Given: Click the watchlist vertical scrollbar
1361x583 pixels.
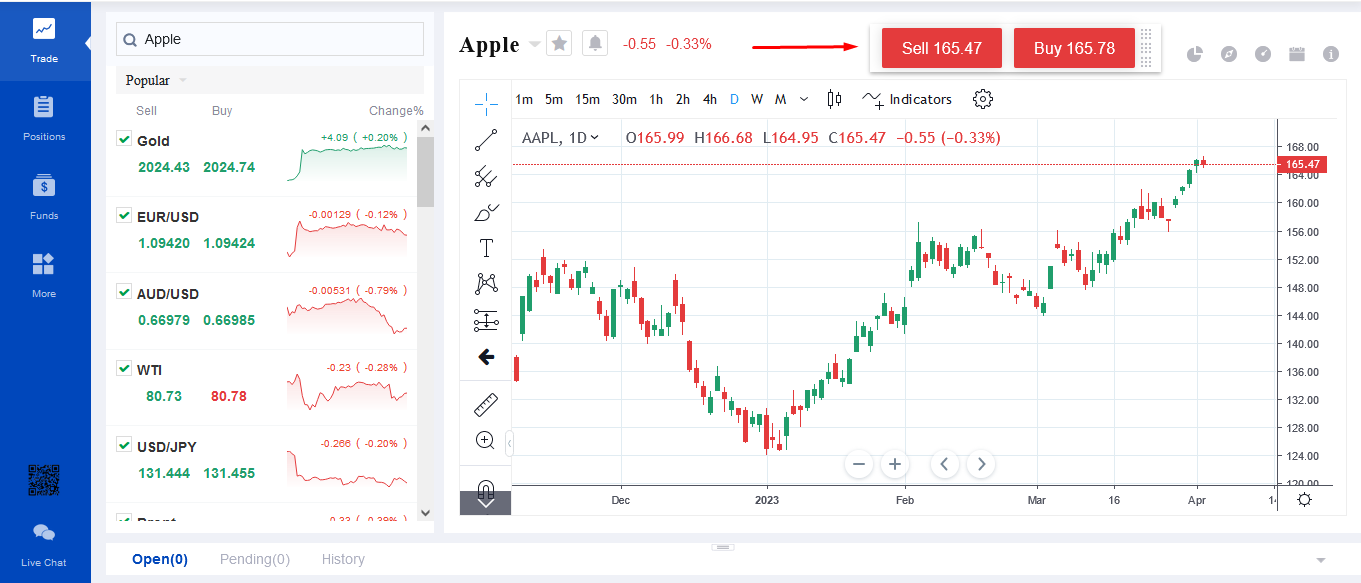Looking at the screenshot, I should (x=425, y=172).
